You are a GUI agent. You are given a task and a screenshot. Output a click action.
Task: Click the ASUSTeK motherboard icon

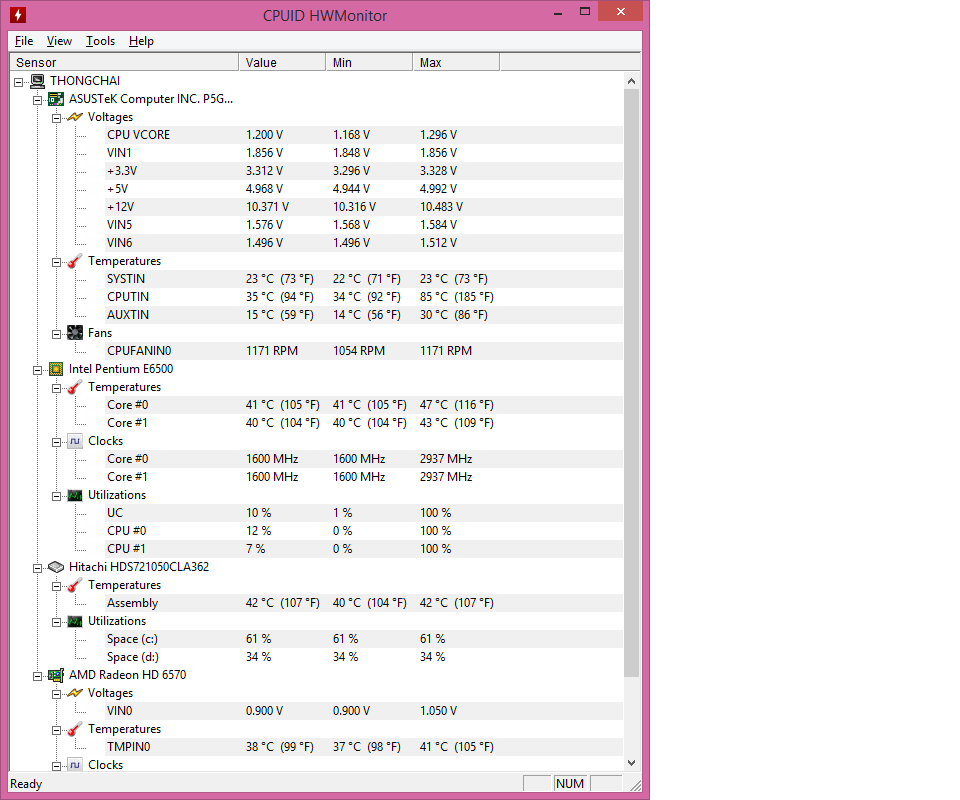(56, 99)
